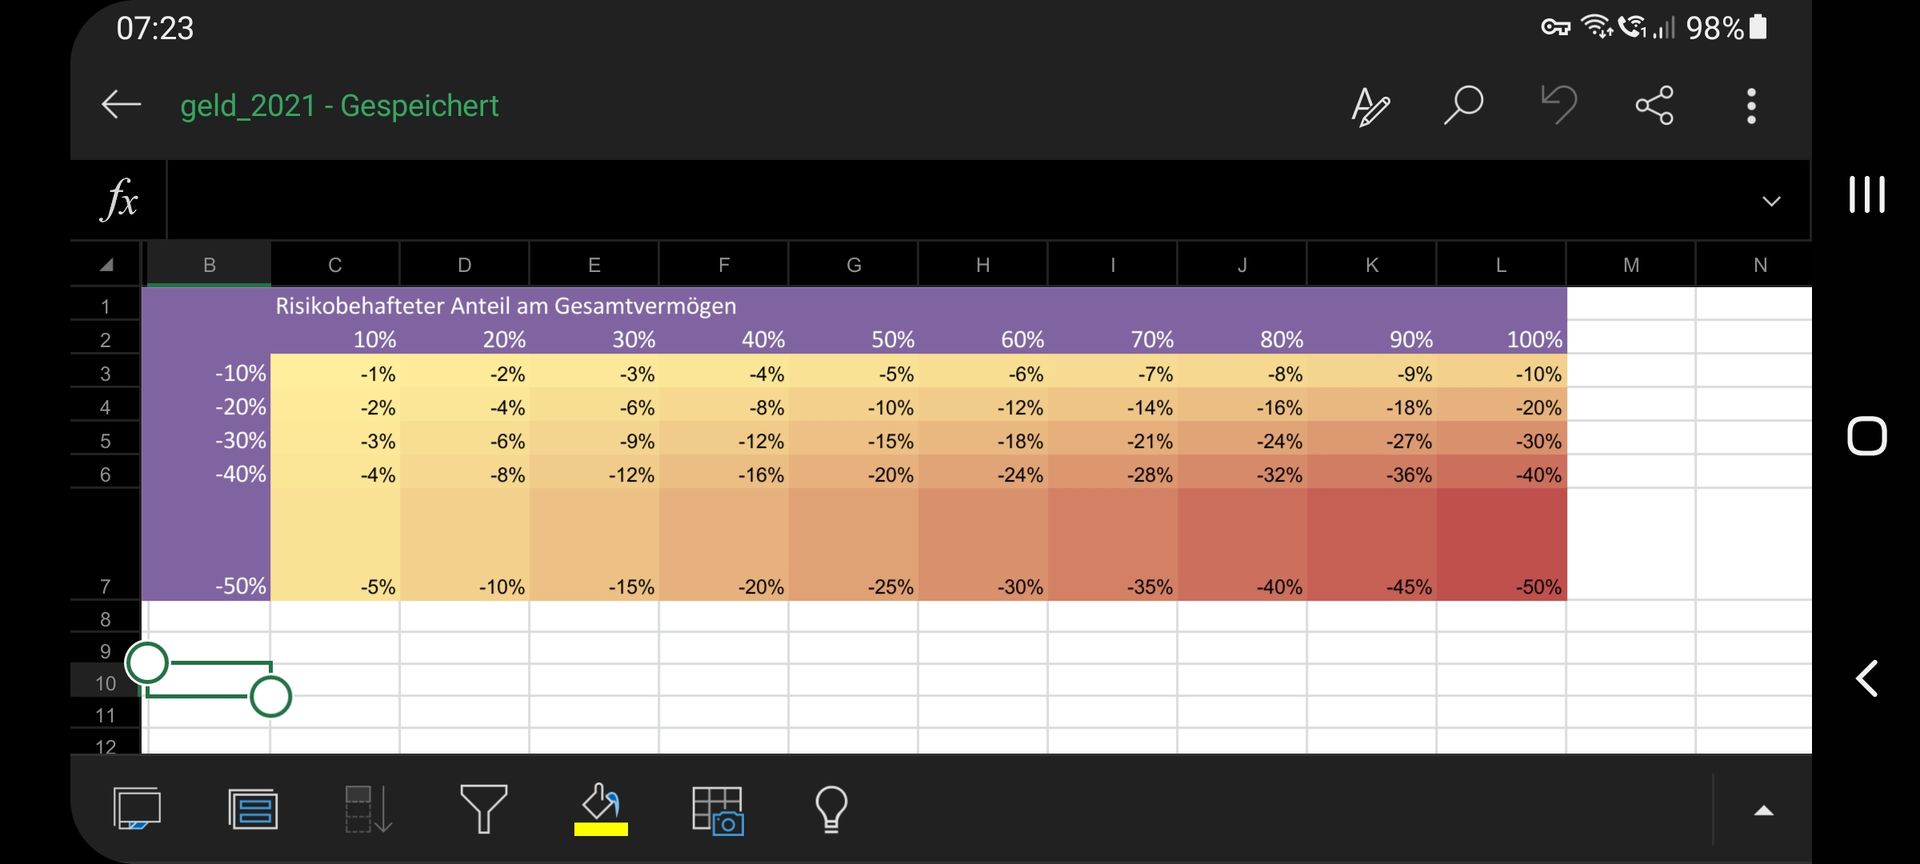The width and height of the screenshot is (1920, 864).
Task: Open the pen editing ribbon icon
Action: click(x=1370, y=106)
